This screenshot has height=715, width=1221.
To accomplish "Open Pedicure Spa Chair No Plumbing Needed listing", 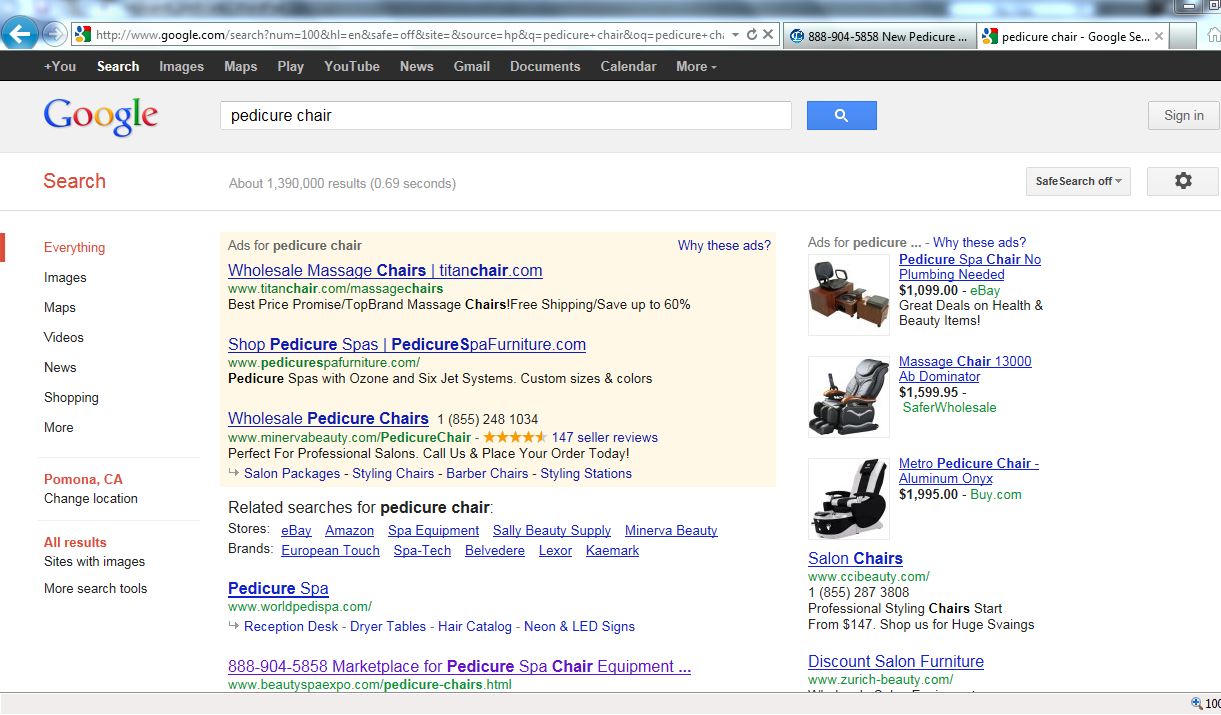I will [970, 266].
